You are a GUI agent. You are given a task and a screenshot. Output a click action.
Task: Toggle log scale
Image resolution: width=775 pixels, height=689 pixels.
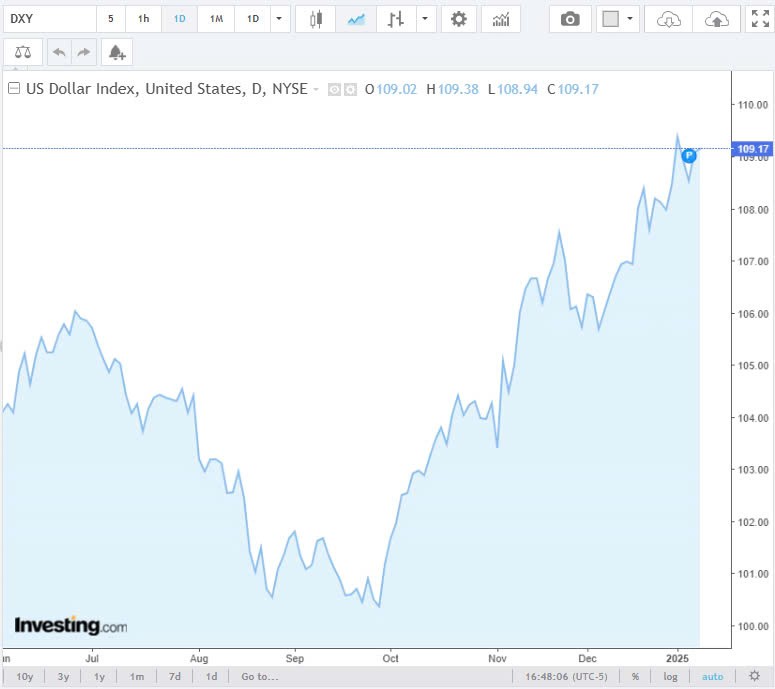coord(670,676)
